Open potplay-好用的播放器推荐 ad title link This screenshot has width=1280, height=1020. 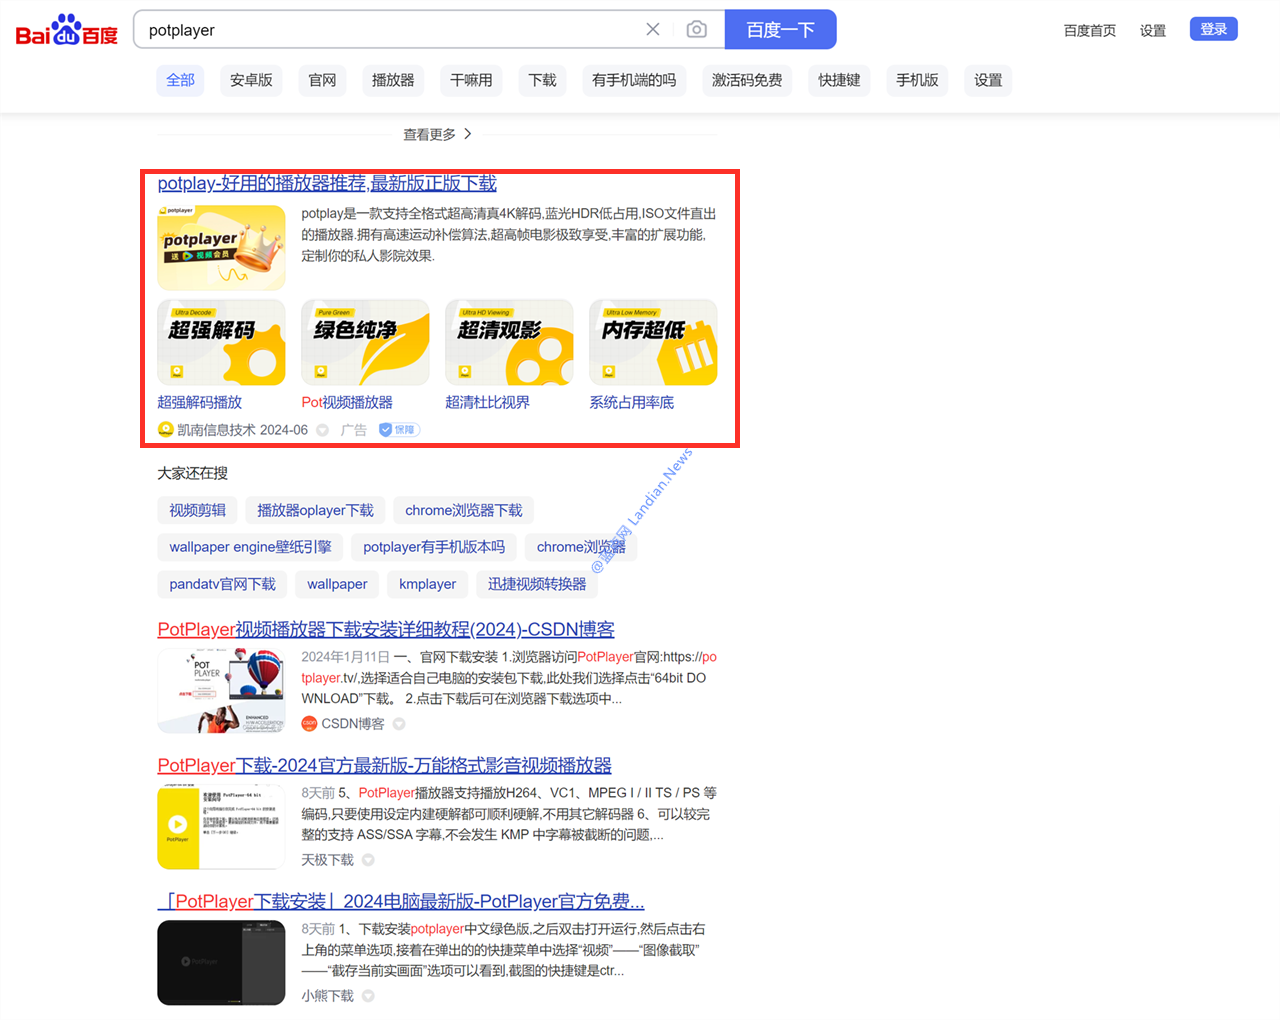coord(327,183)
